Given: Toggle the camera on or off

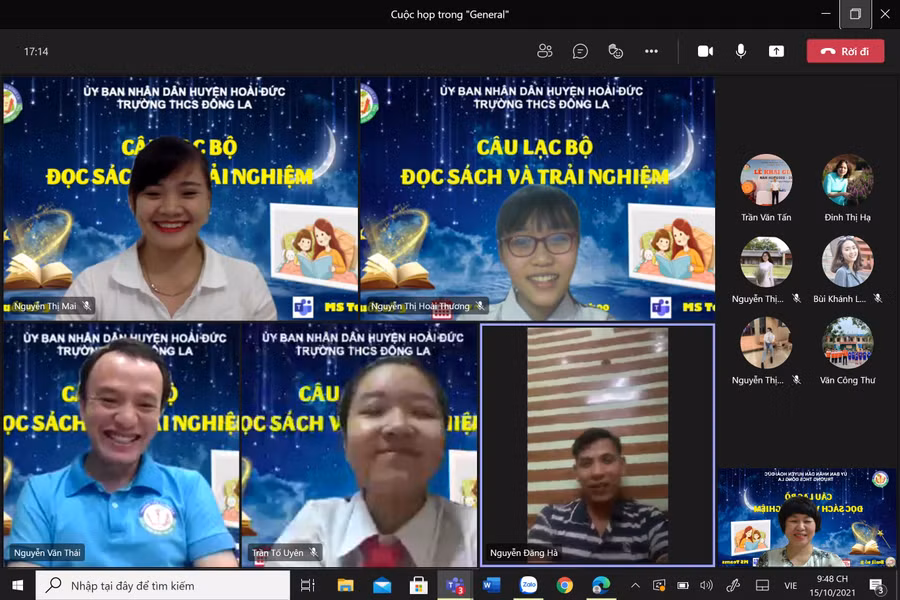Looking at the screenshot, I should (705, 51).
